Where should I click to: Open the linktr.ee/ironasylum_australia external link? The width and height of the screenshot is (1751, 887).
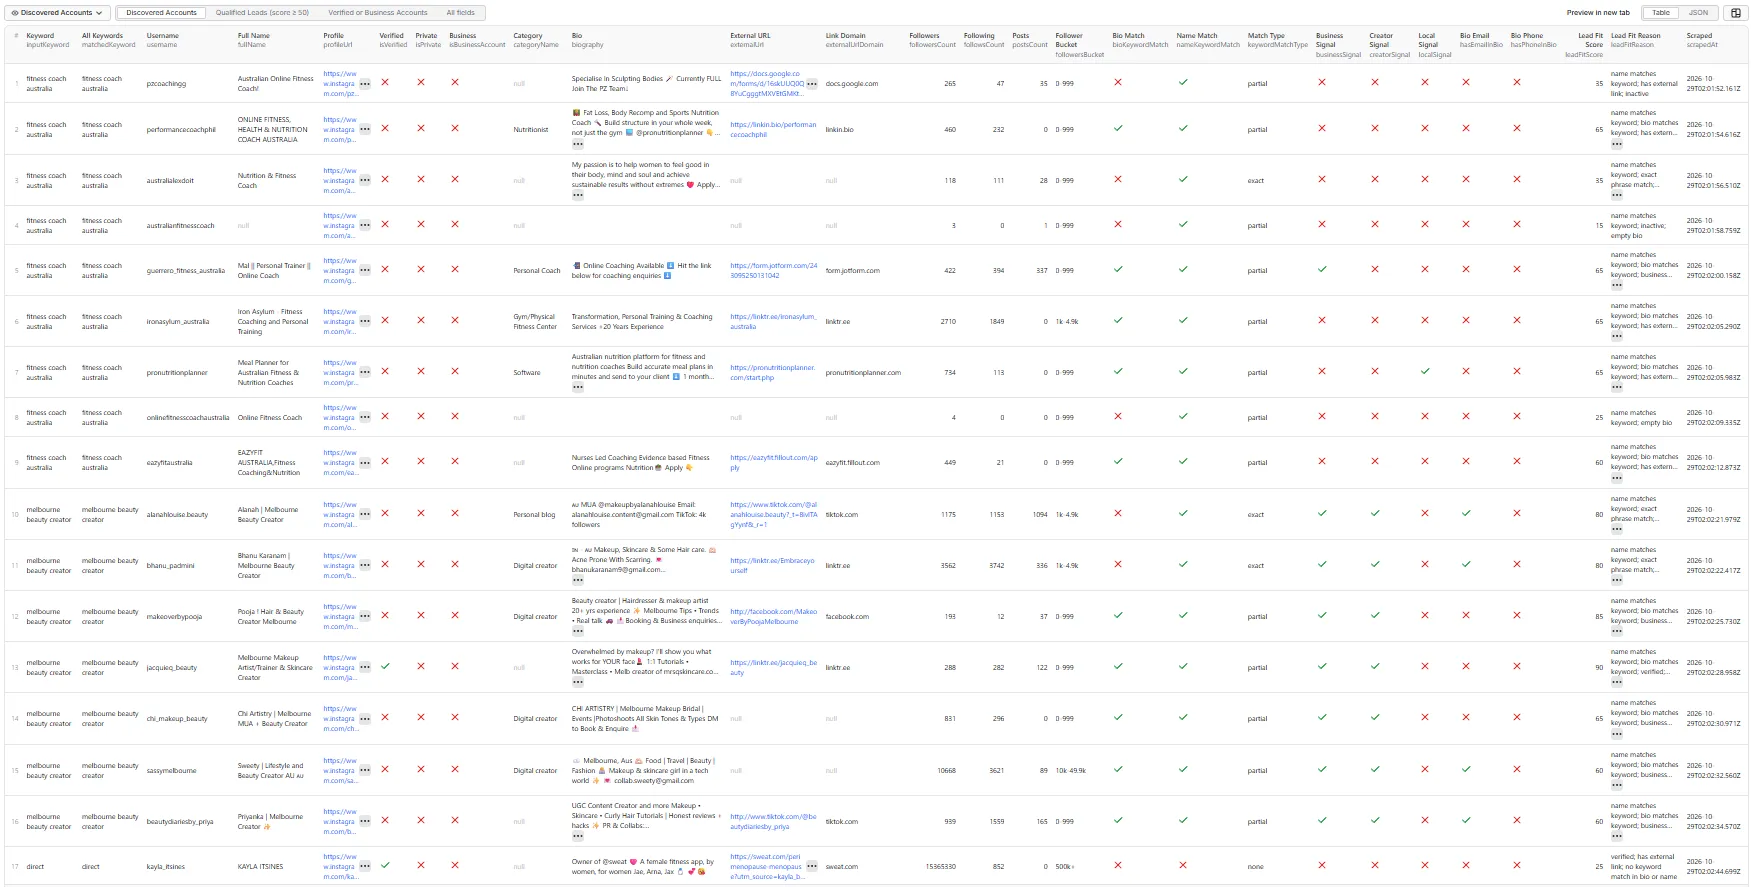[x=773, y=322]
